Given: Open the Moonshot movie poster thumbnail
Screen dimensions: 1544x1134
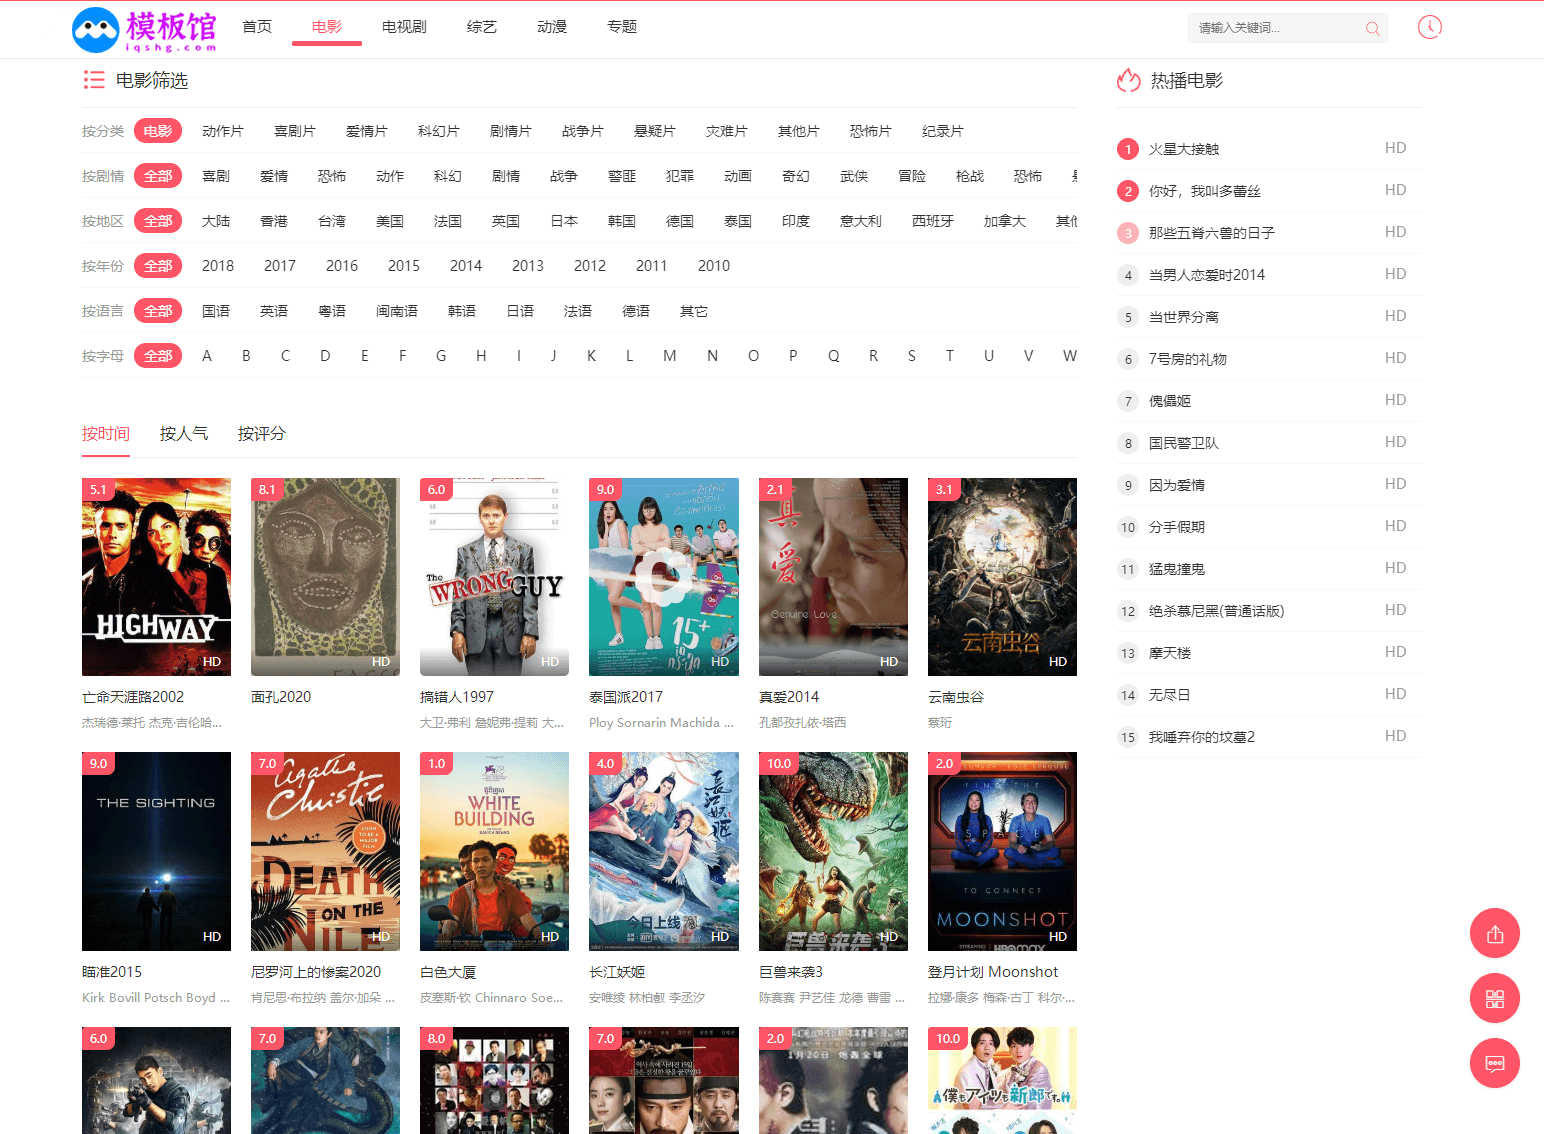Looking at the screenshot, I should [1002, 851].
